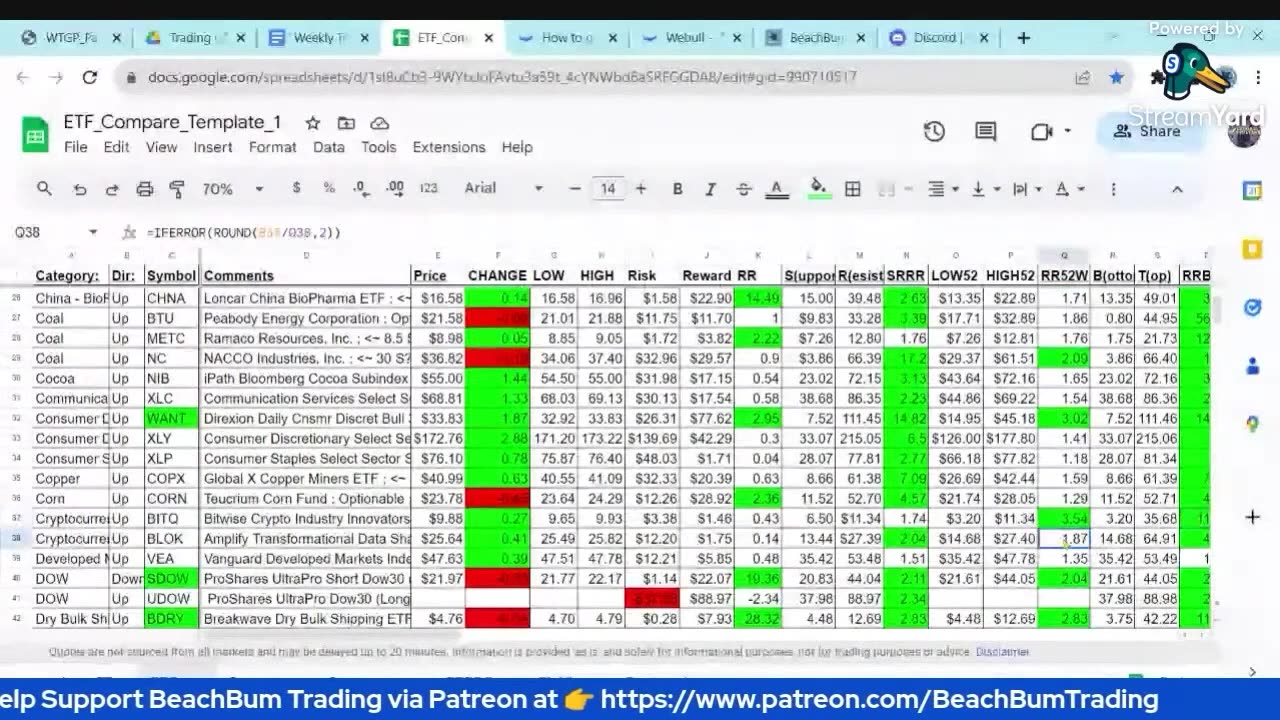Switch to the Discord browser tab
Viewport: 1280px width, 720px height.
pos(937,38)
